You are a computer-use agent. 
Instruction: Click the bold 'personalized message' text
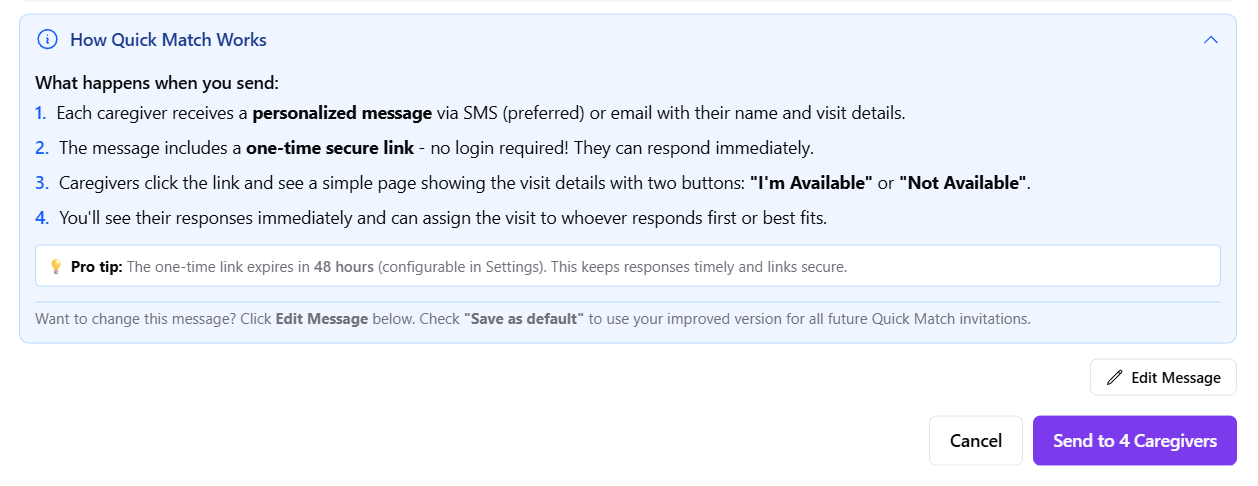pos(342,113)
